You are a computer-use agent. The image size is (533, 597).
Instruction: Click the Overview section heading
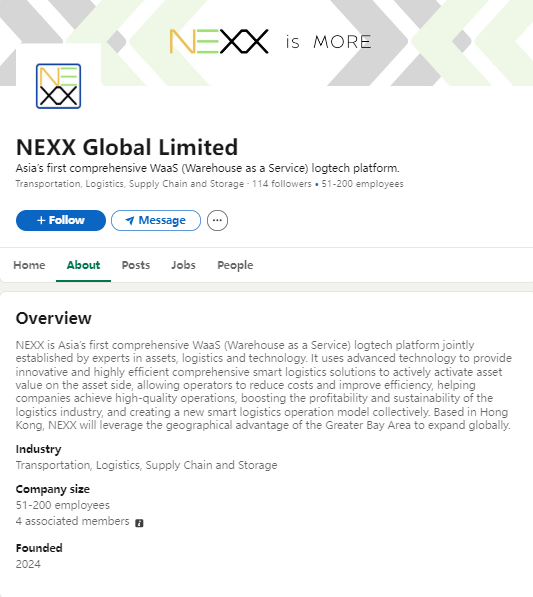coord(54,318)
